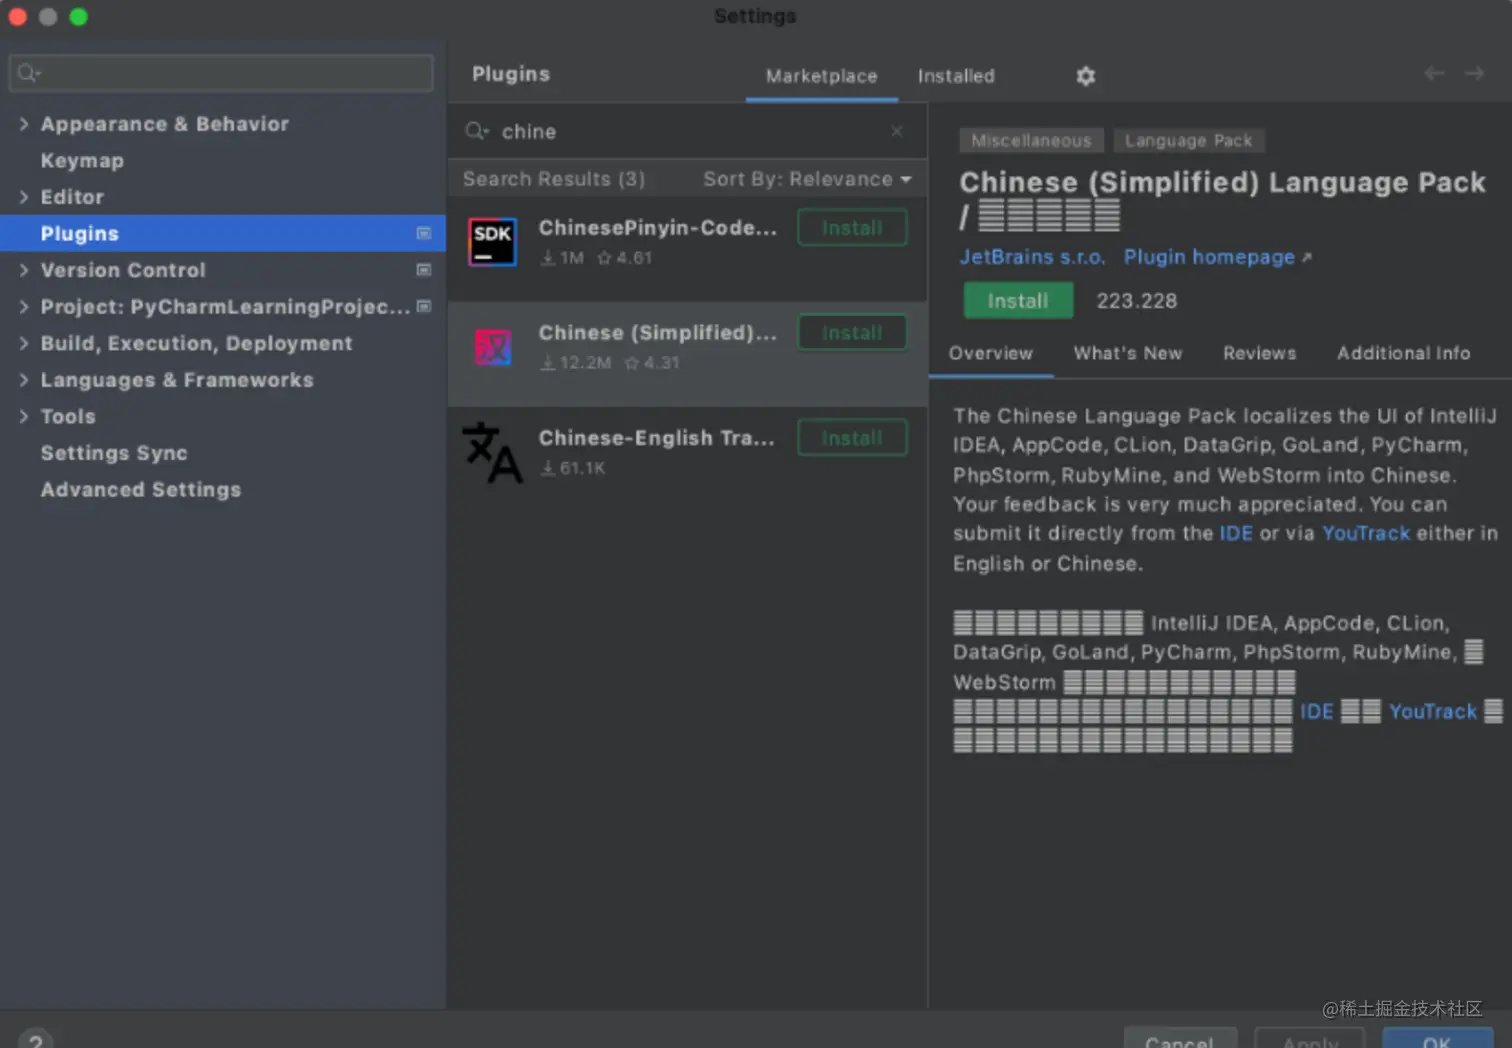This screenshot has width=1512, height=1048.
Task: Navigate back with the left arrow
Action: pos(1434,73)
